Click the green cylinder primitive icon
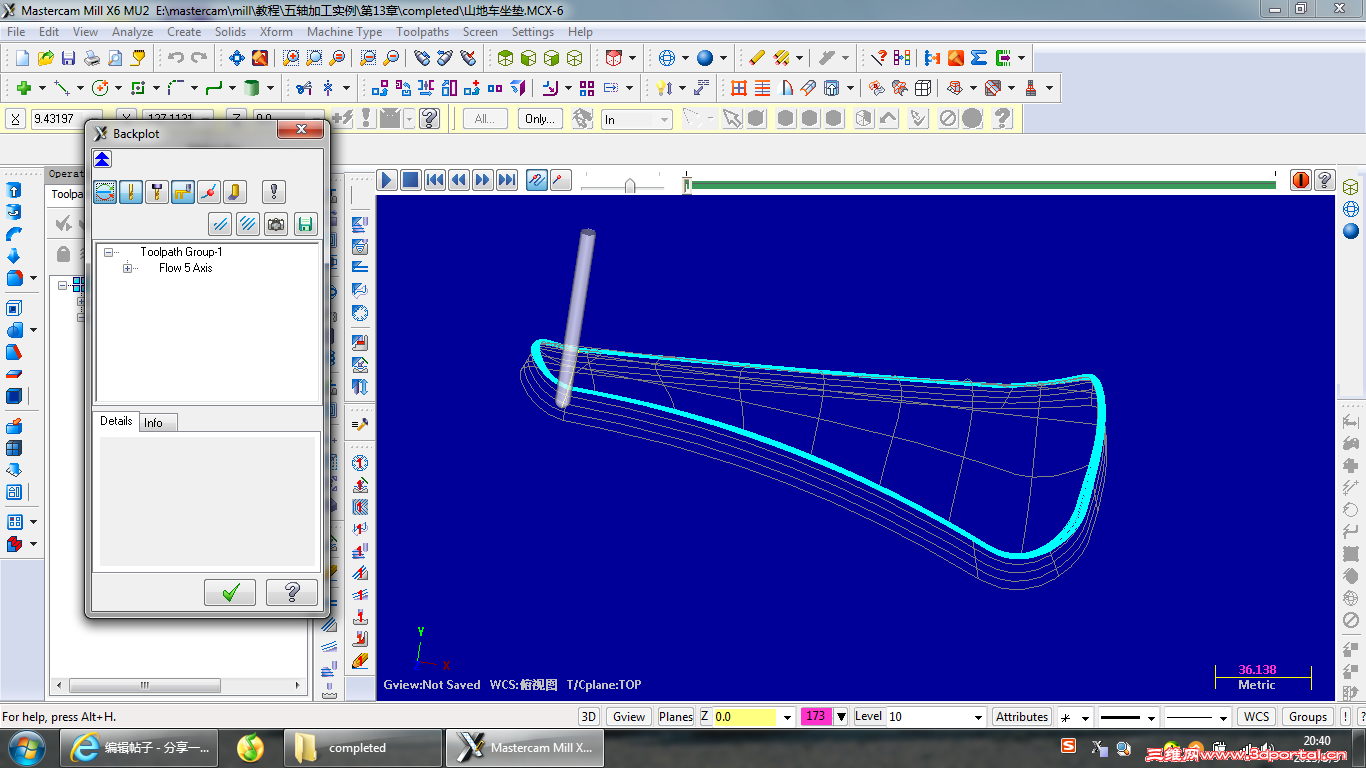This screenshot has width=1366, height=768. (x=252, y=88)
